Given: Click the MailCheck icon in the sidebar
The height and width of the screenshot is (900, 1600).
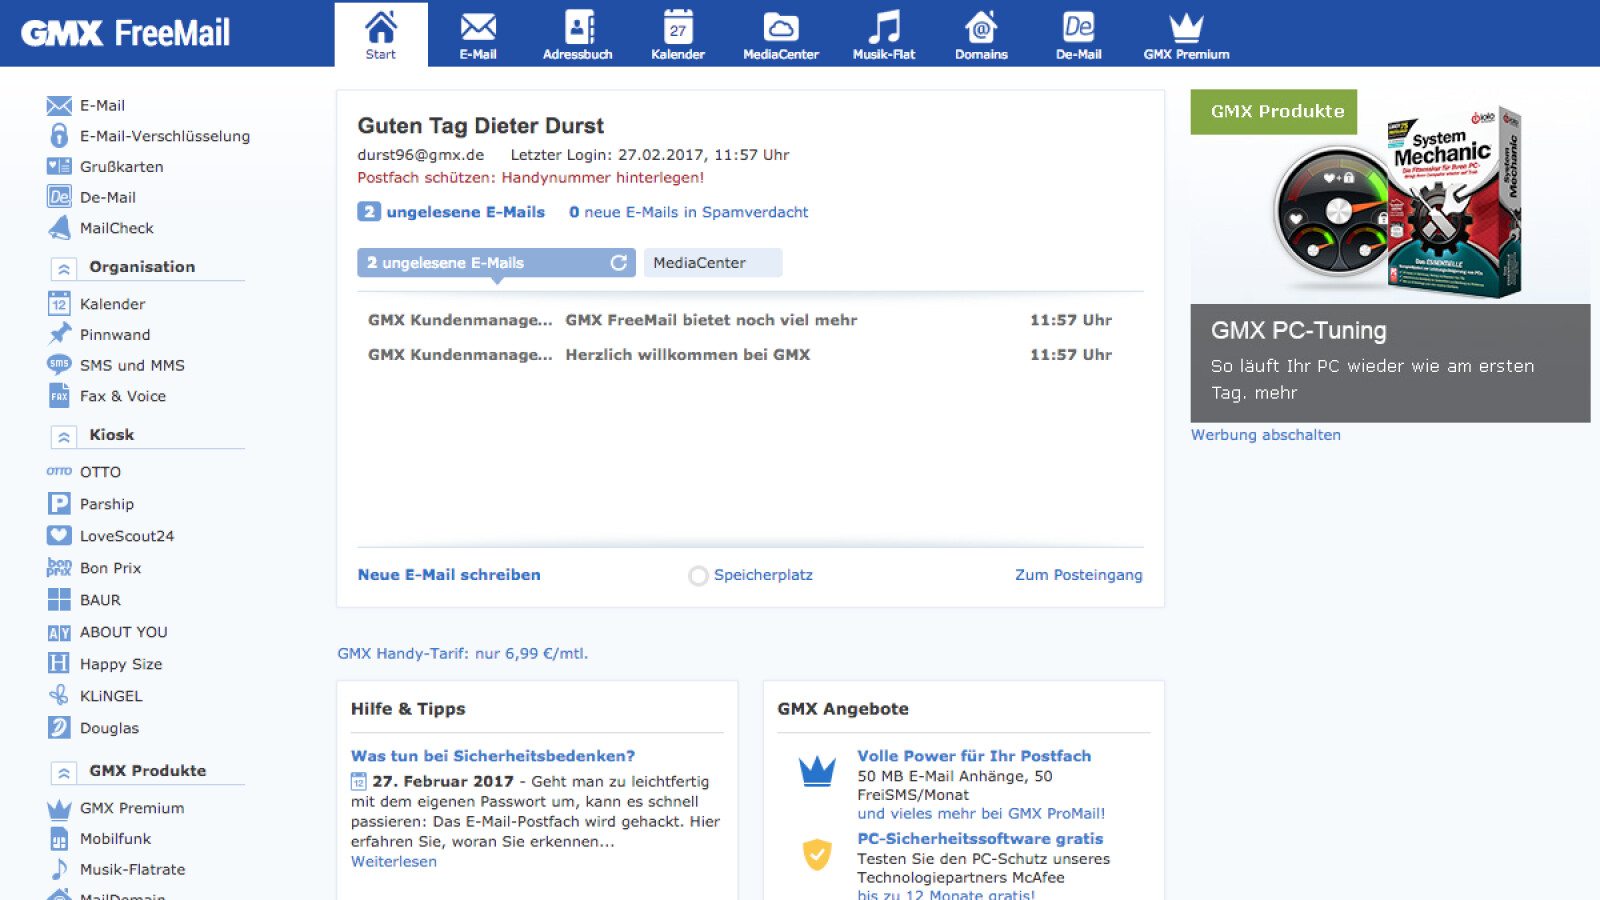Looking at the screenshot, I should 59,227.
